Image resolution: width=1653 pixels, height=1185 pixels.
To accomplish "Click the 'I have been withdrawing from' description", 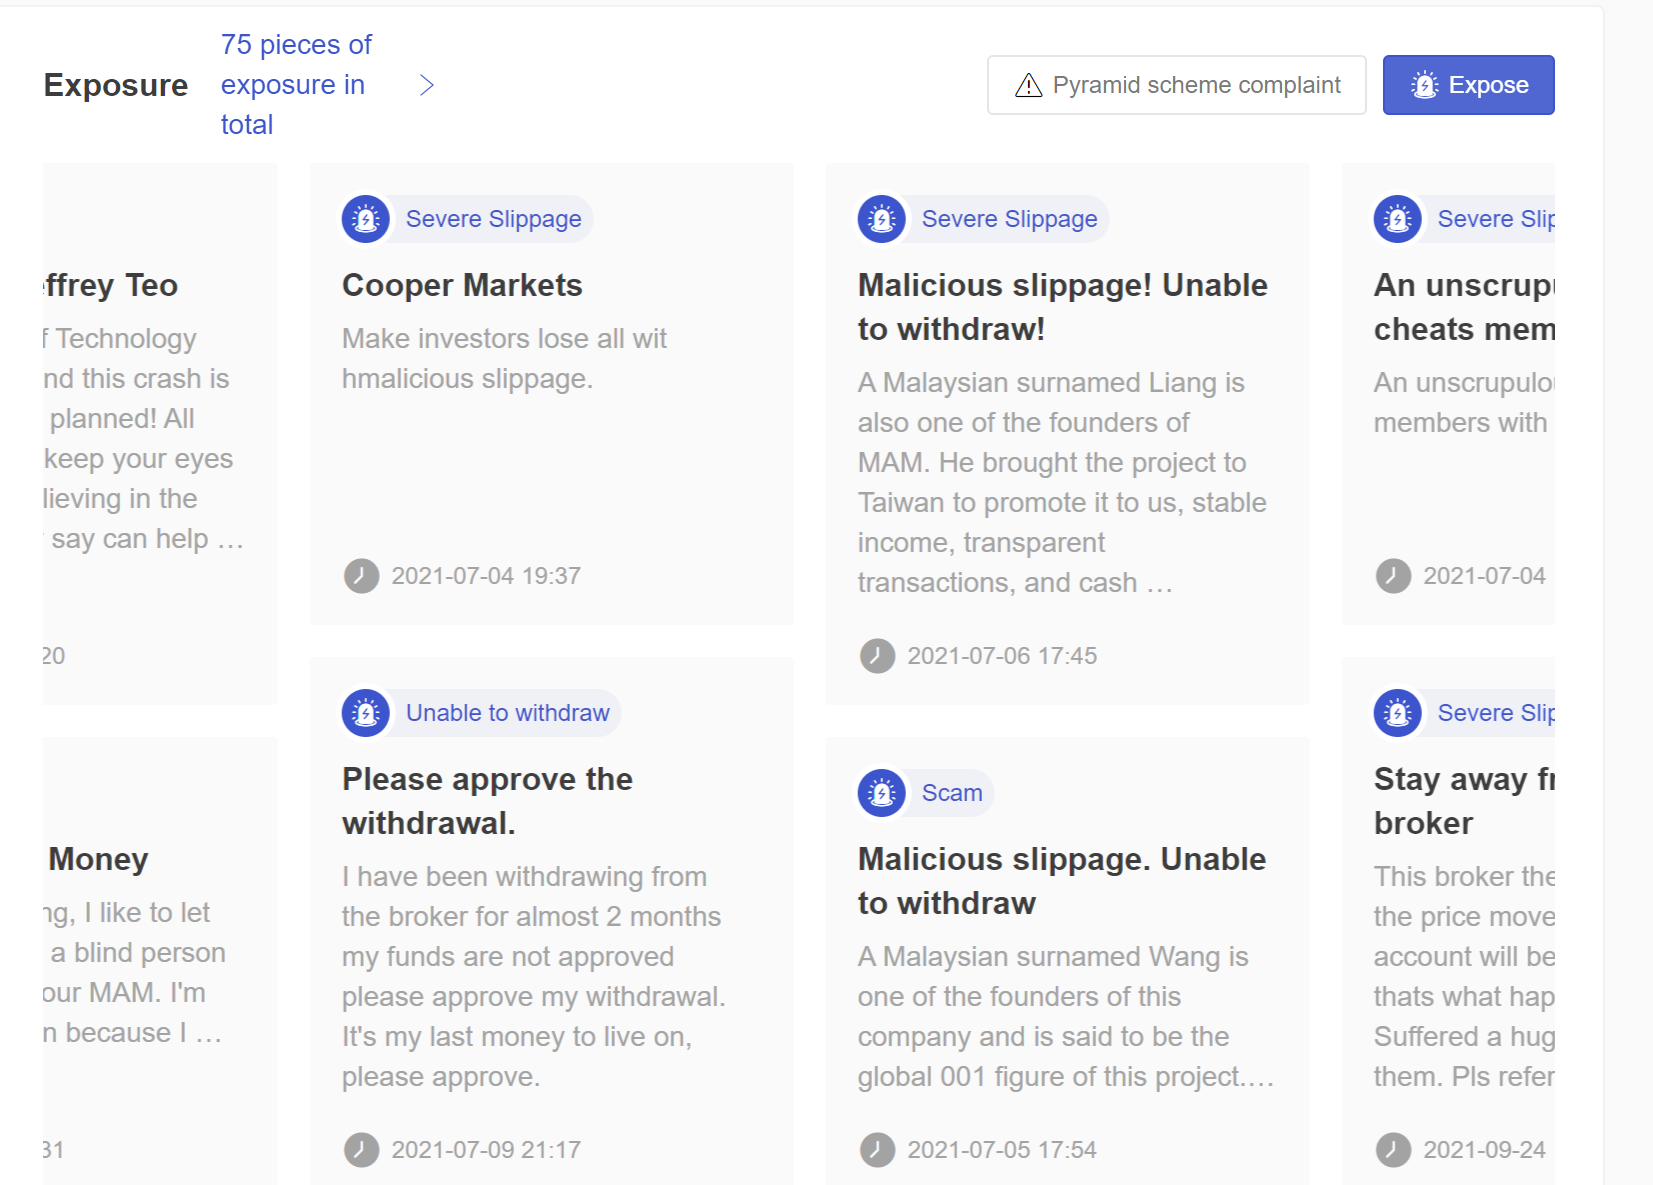I will tap(534, 976).
